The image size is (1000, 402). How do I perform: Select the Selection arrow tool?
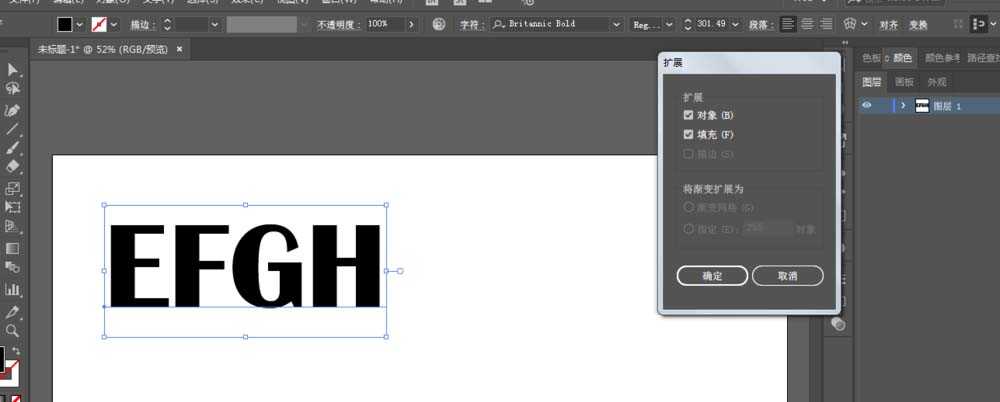(12, 70)
